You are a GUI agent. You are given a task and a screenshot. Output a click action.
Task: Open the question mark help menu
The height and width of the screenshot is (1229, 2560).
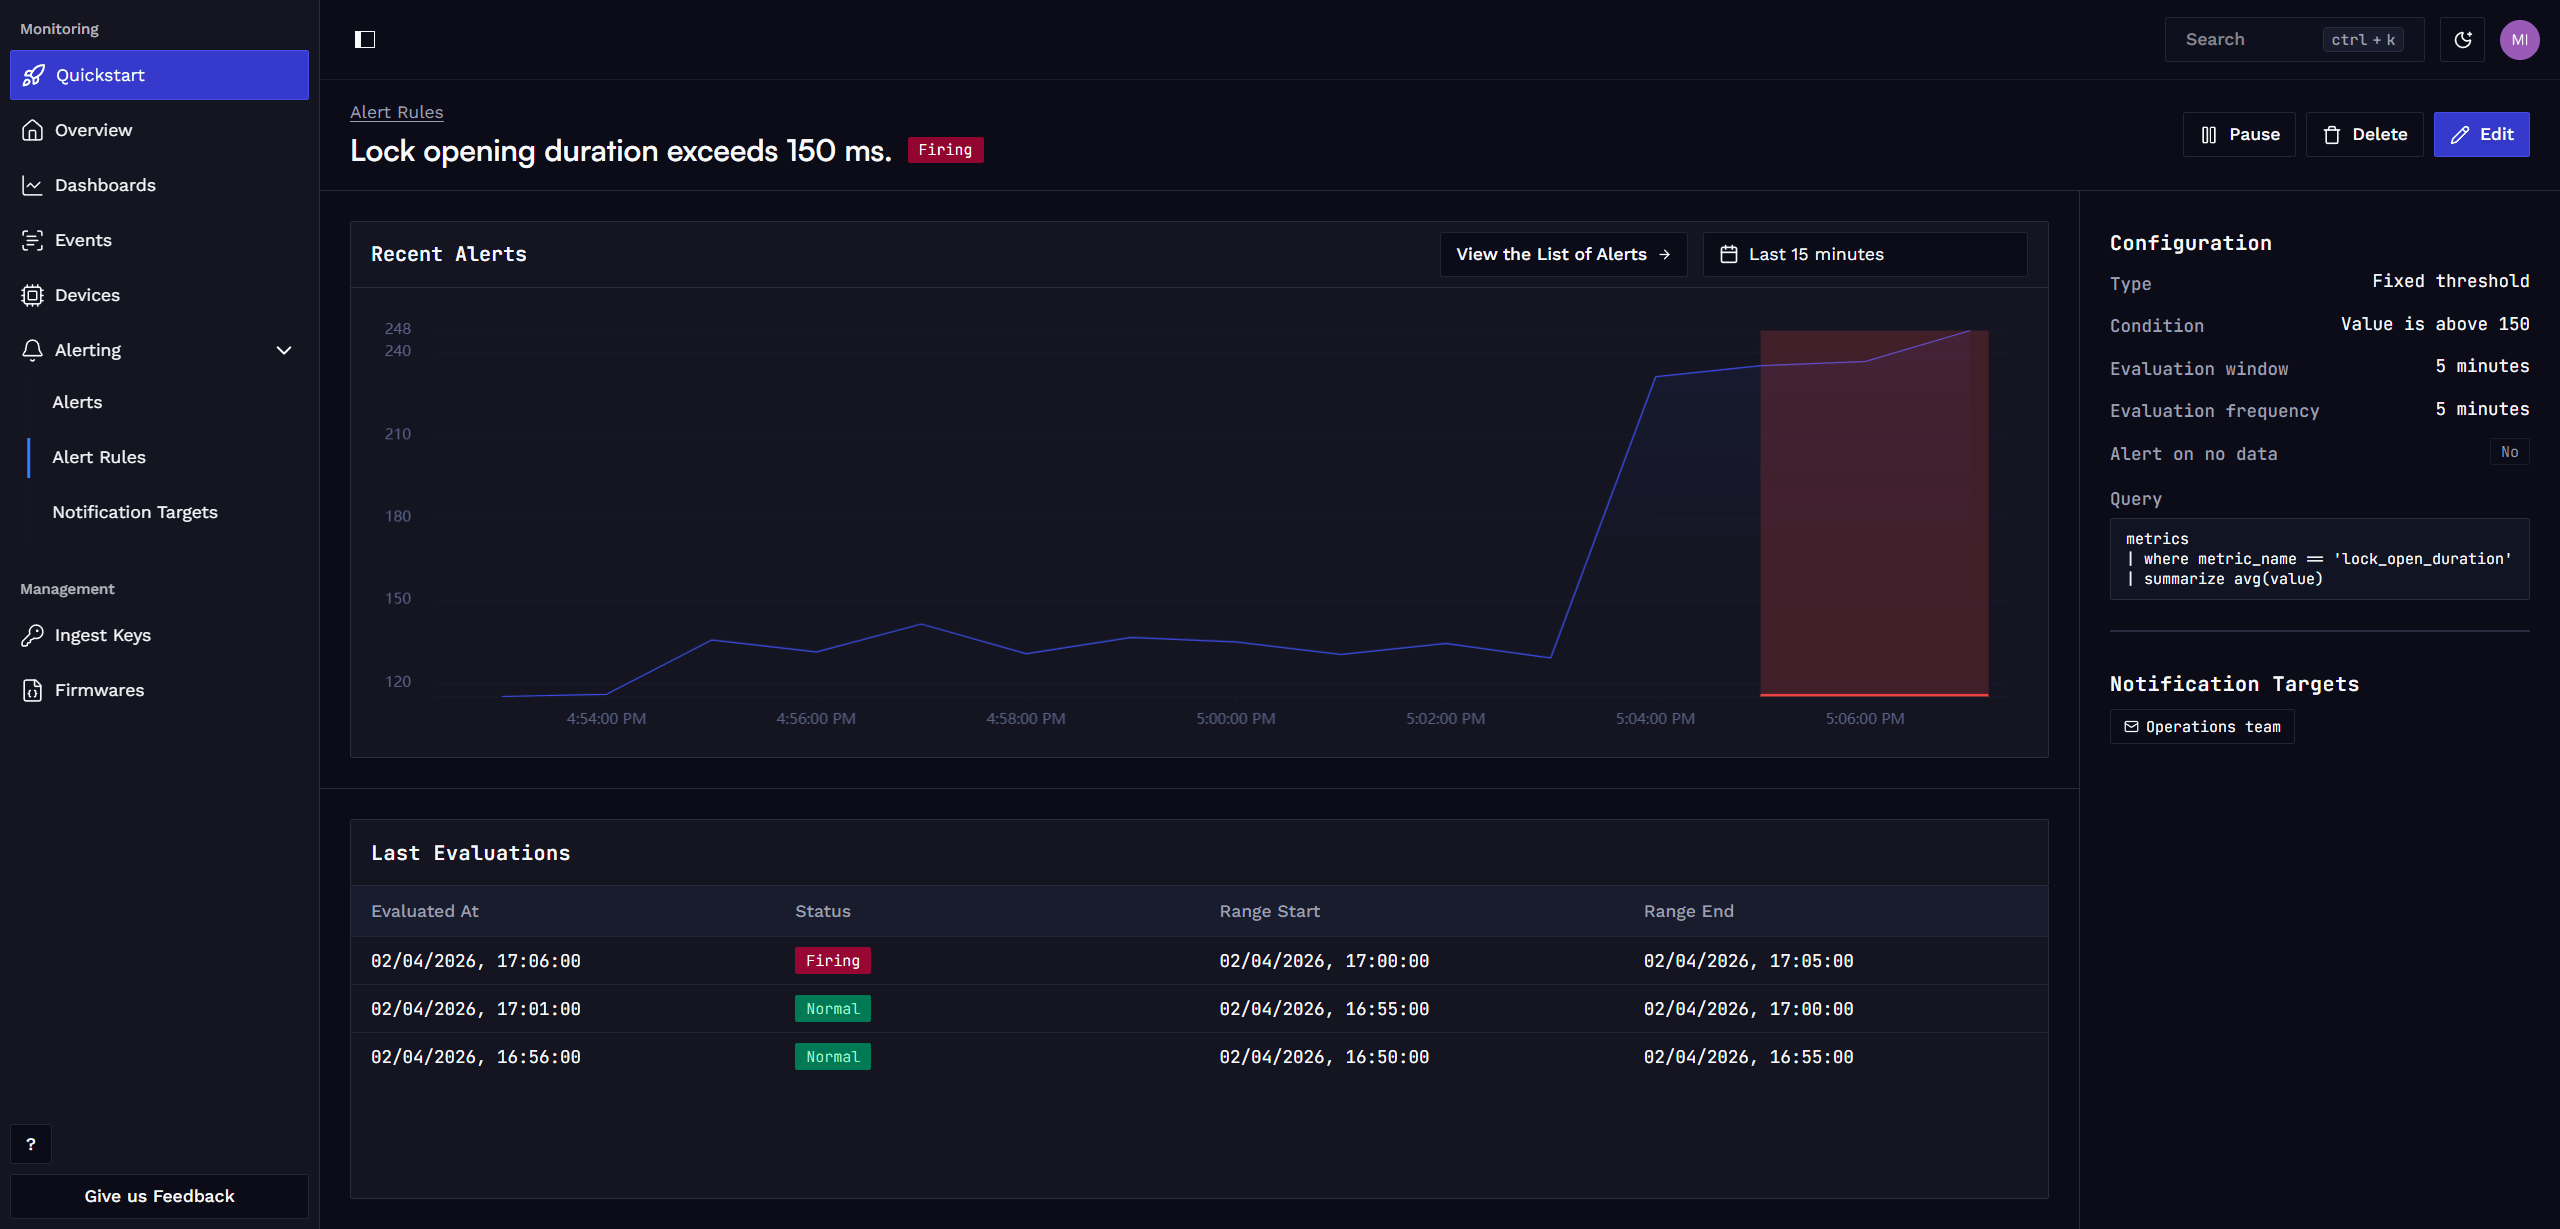31,1144
